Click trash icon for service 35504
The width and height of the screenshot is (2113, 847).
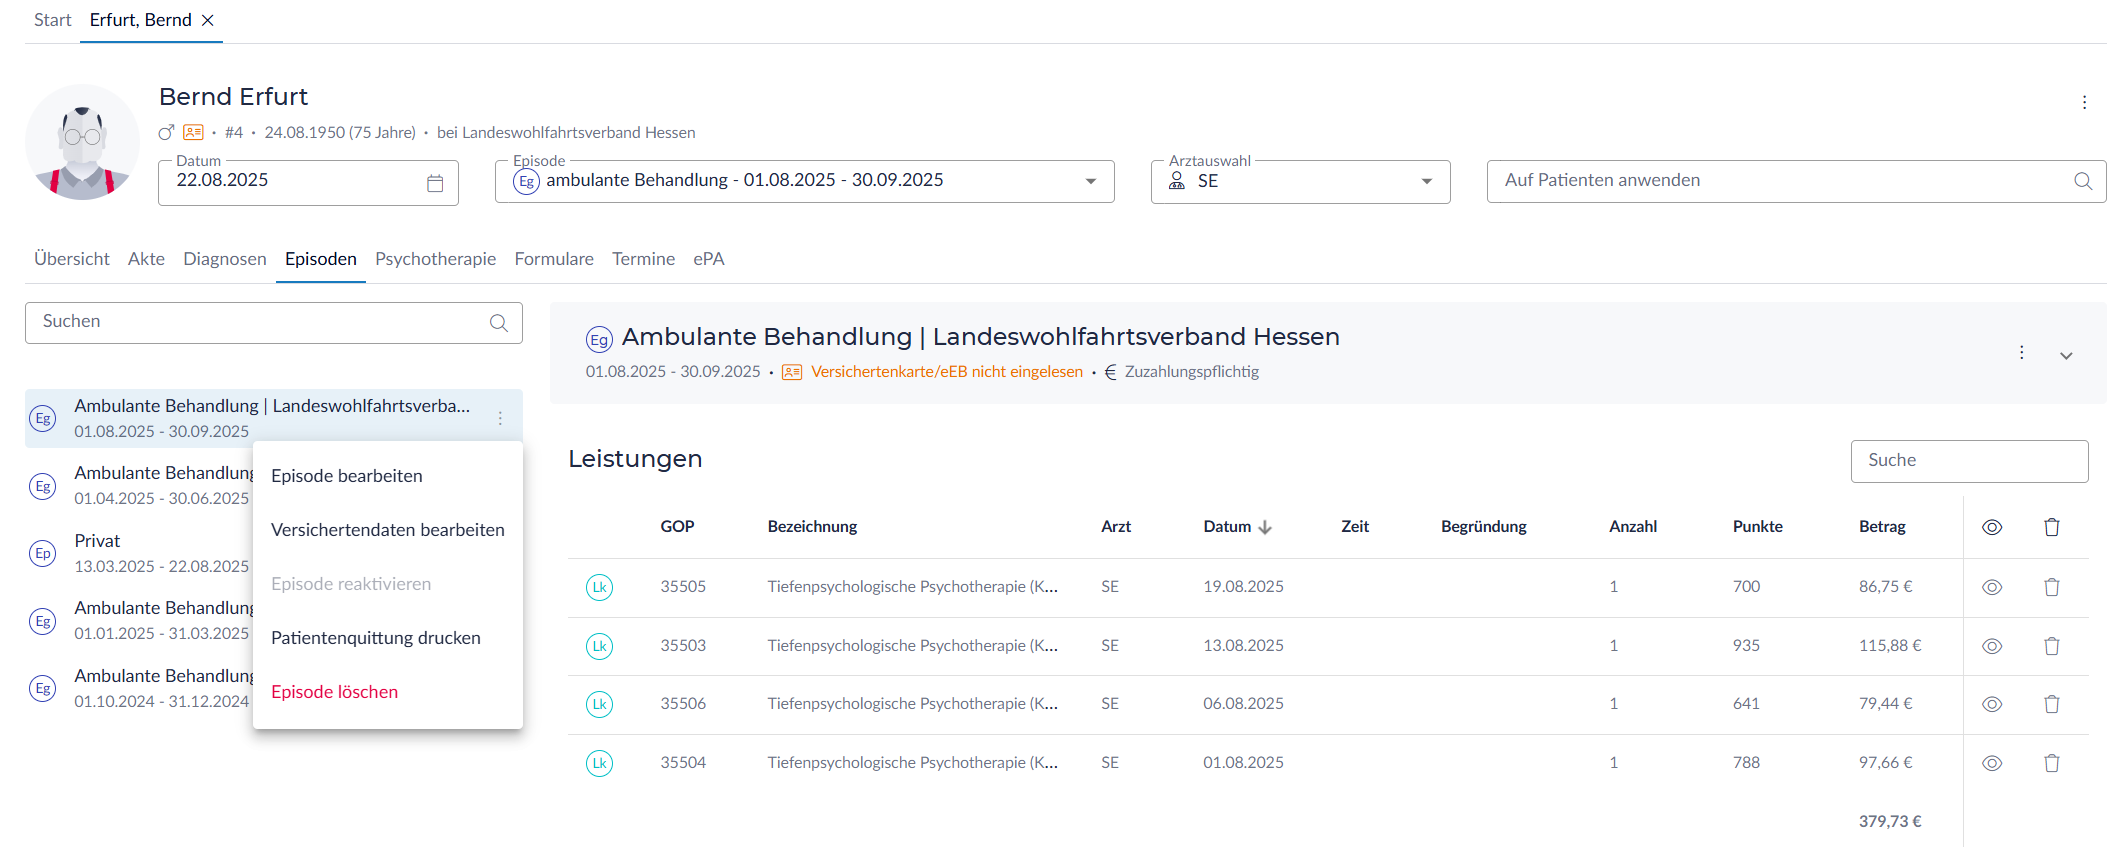coord(2051,763)
